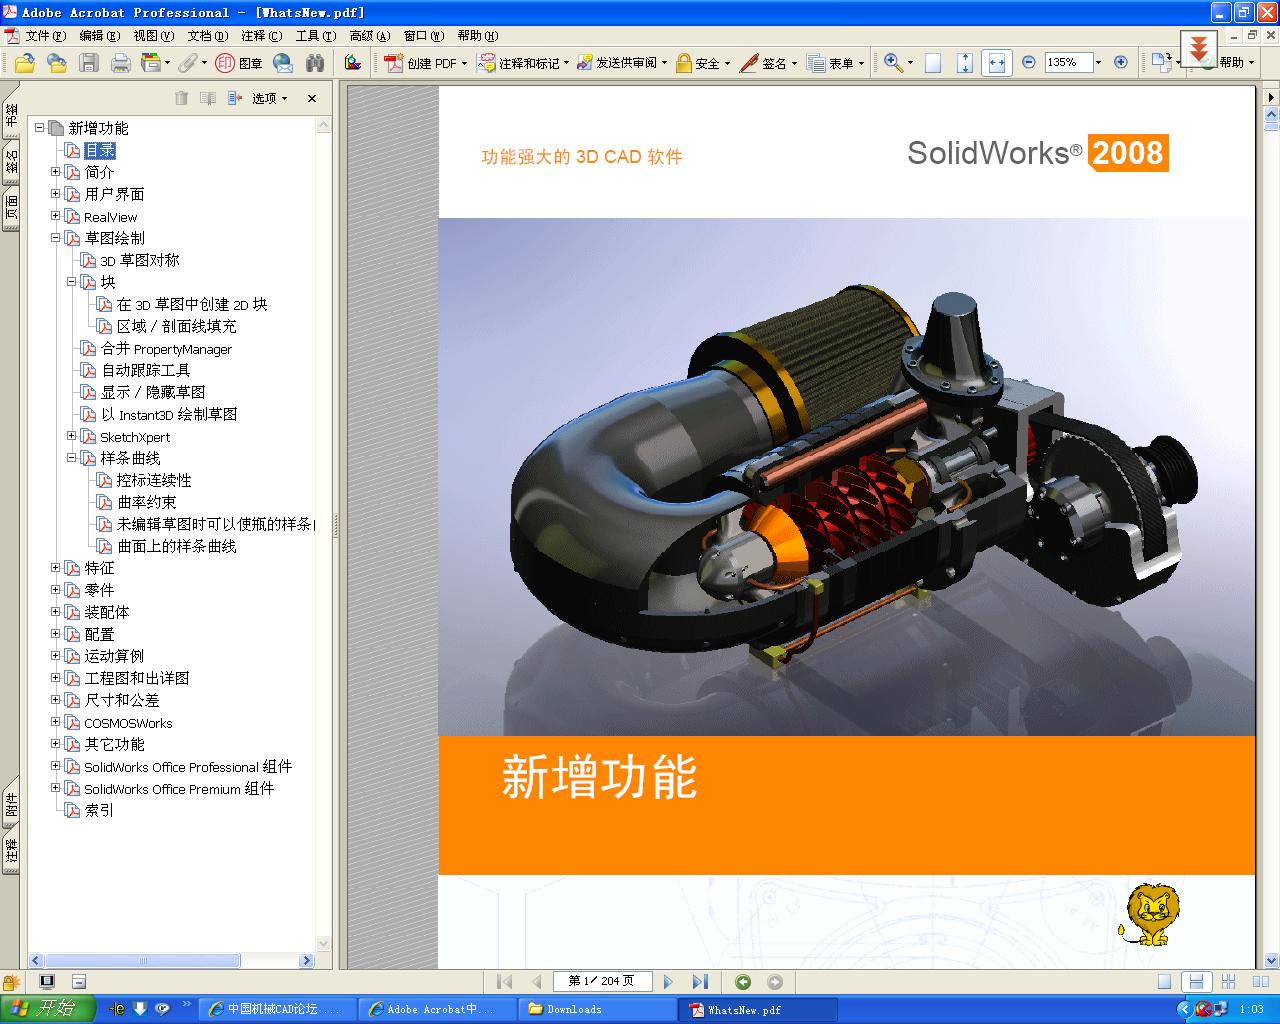Open the 注释 menu

[x=261, y=35]
